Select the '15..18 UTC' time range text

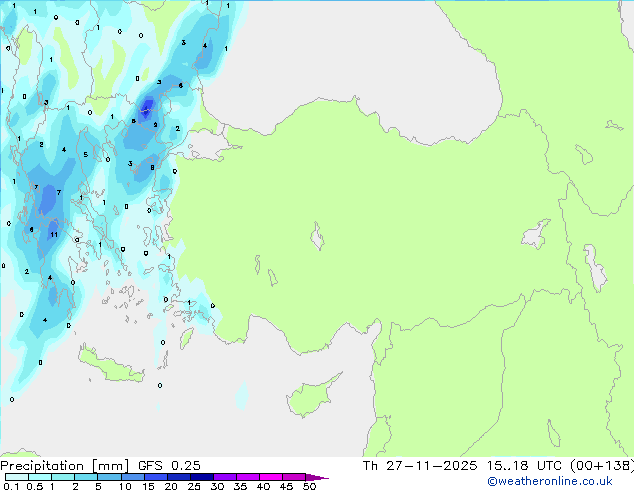[524, 466]
